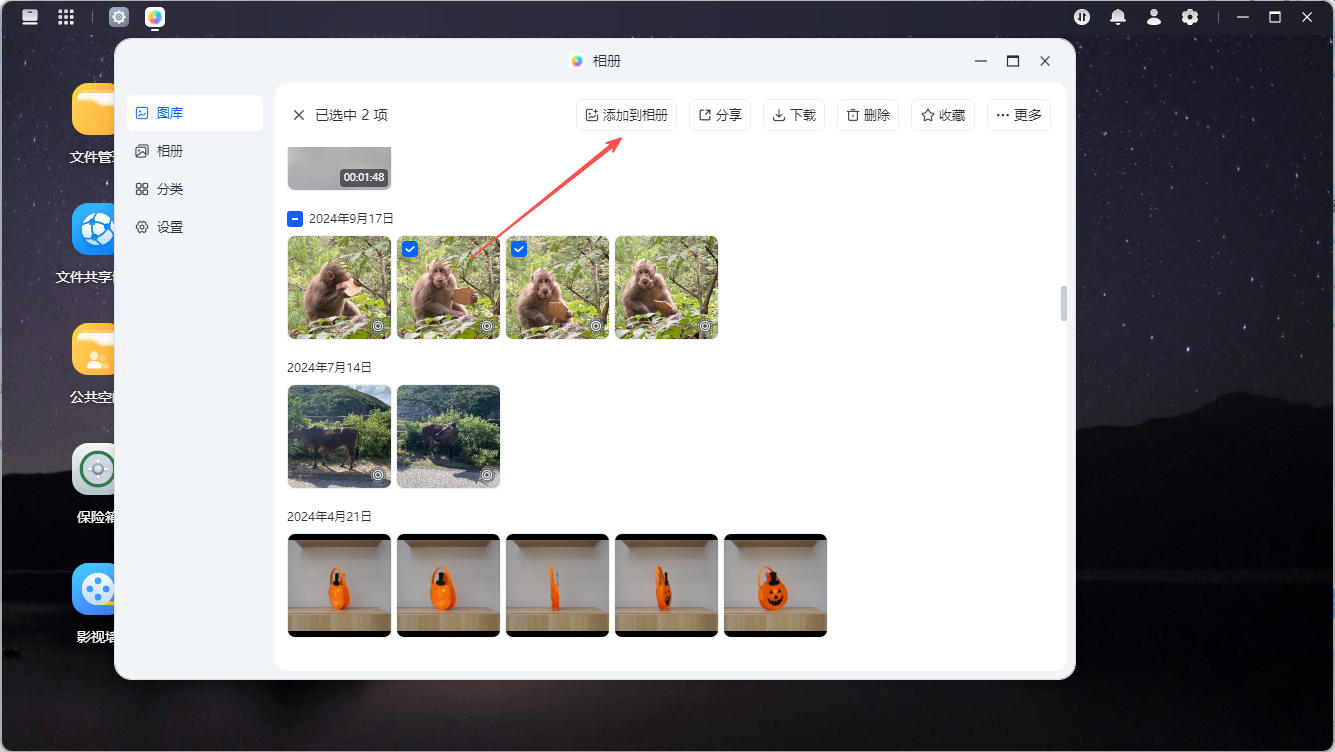This screenshot has height=752, width=1335.
Task: Open the app grid launcher icon
Action: (x=66, y=17)
